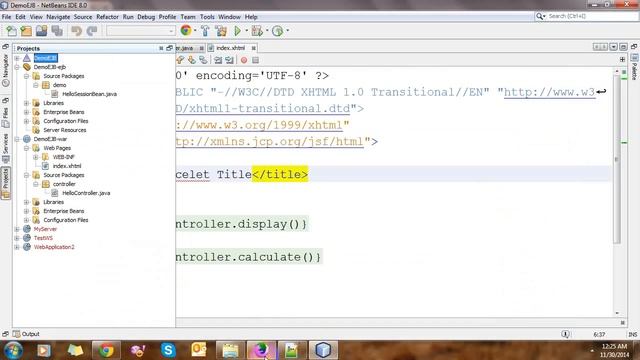Click the Shift Line Right editor icon
Image resolution: width=640 pixels, height=360 pixels.
[230, 60]
